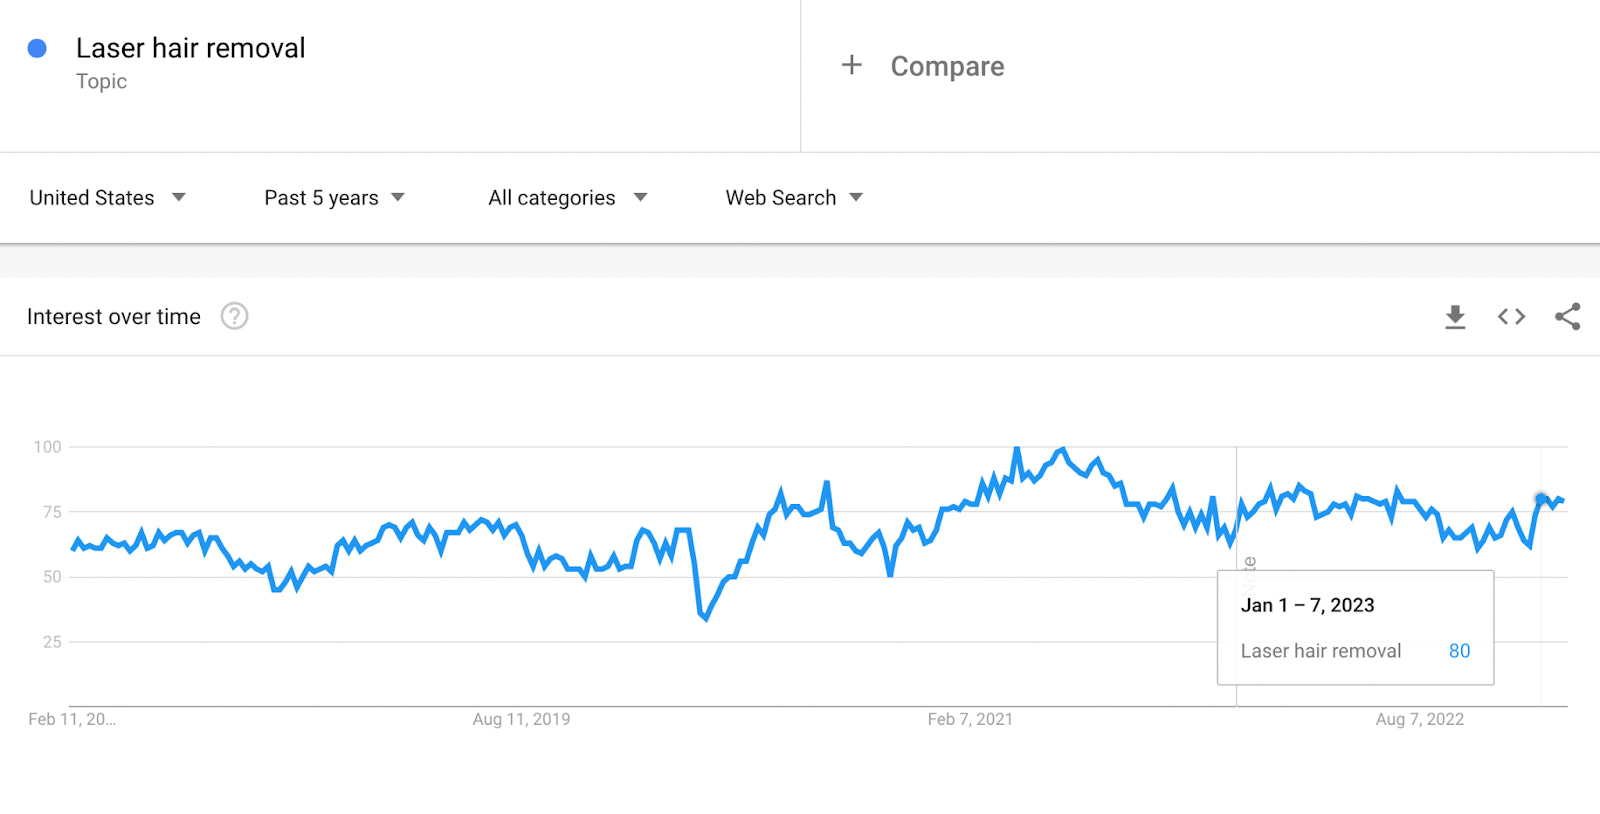Click the value 80 in the tooltip

[1459, 650]
